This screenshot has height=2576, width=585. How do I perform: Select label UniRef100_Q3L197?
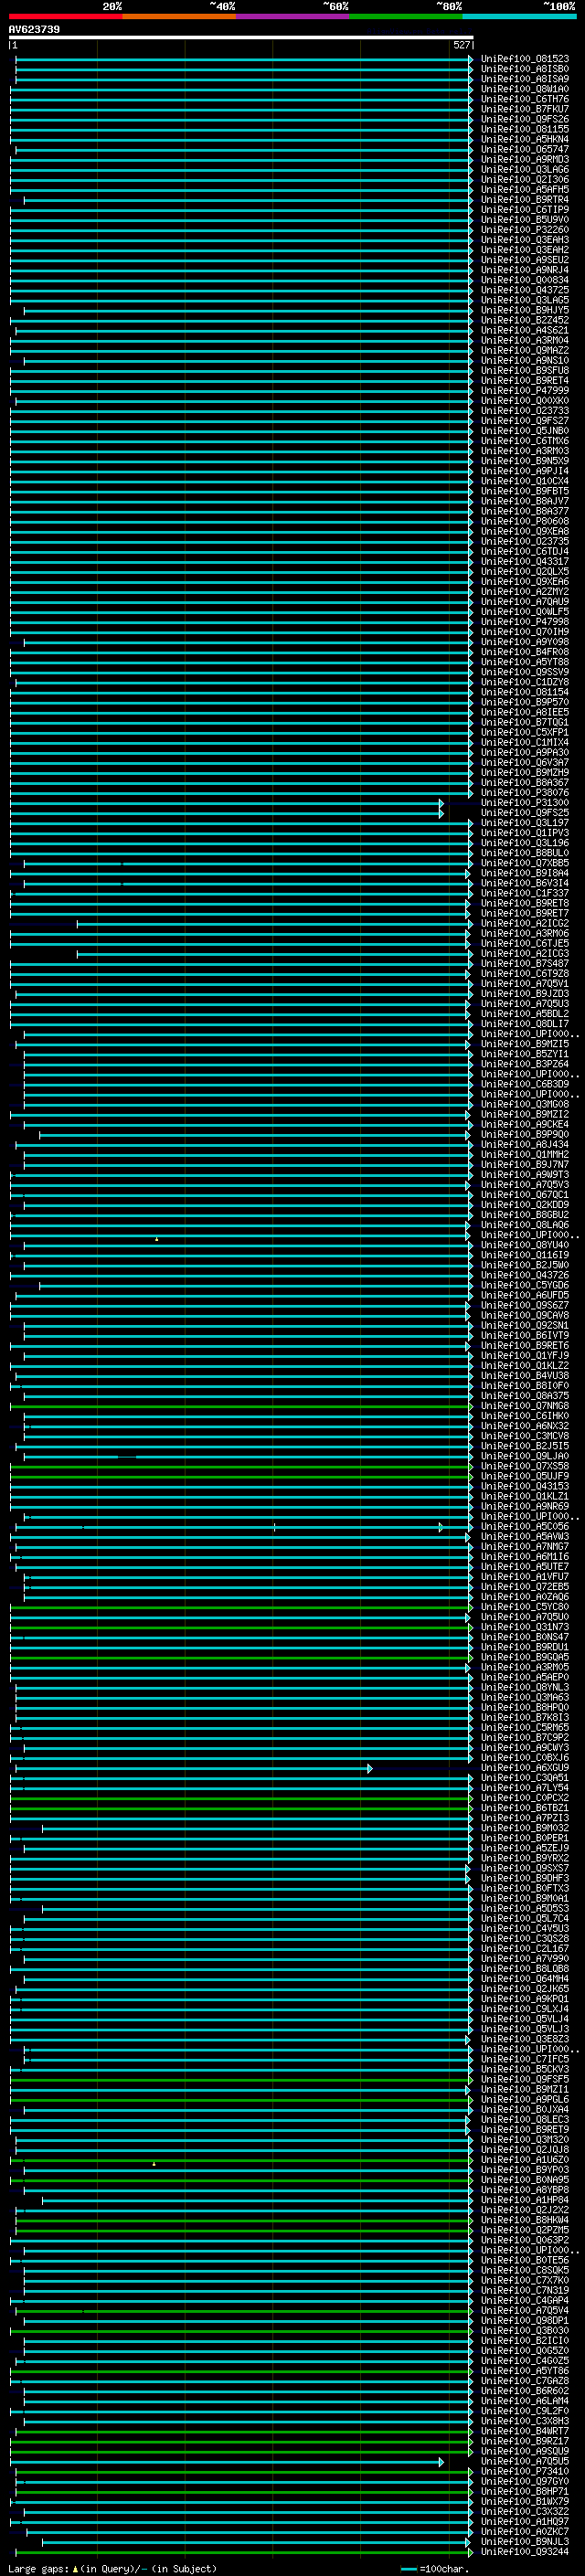pos(525,823)
